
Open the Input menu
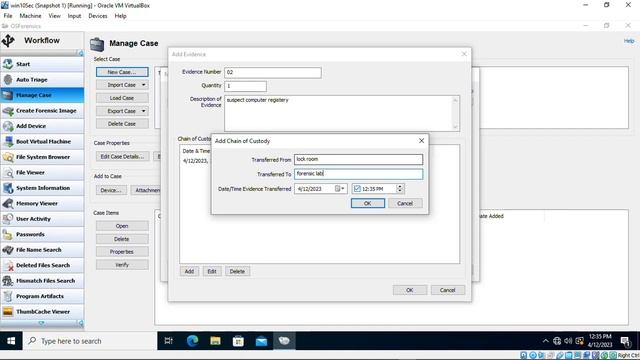pyautogui.click(x=74, y=16)
